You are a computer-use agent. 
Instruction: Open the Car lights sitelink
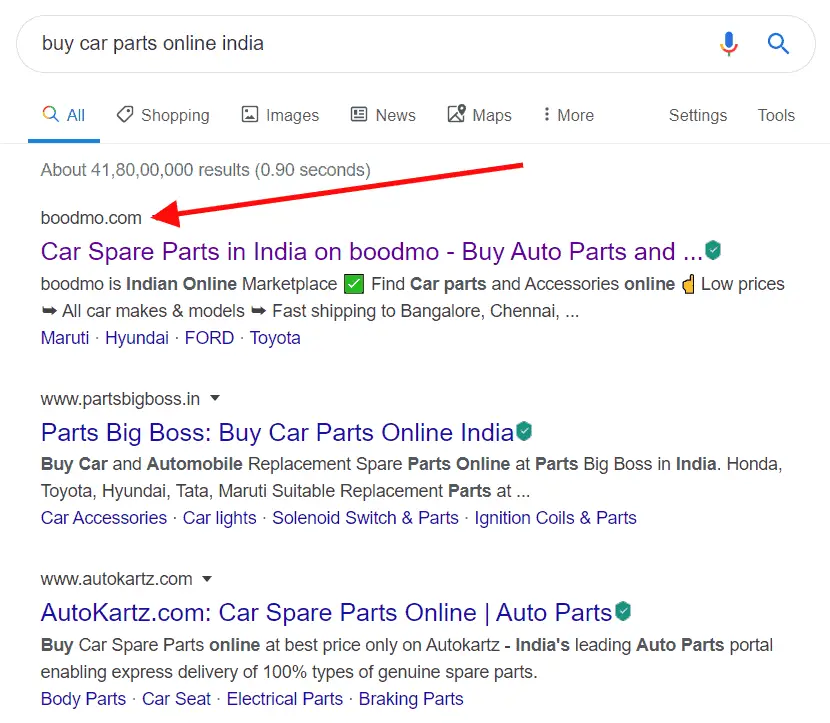click(219, 518)
